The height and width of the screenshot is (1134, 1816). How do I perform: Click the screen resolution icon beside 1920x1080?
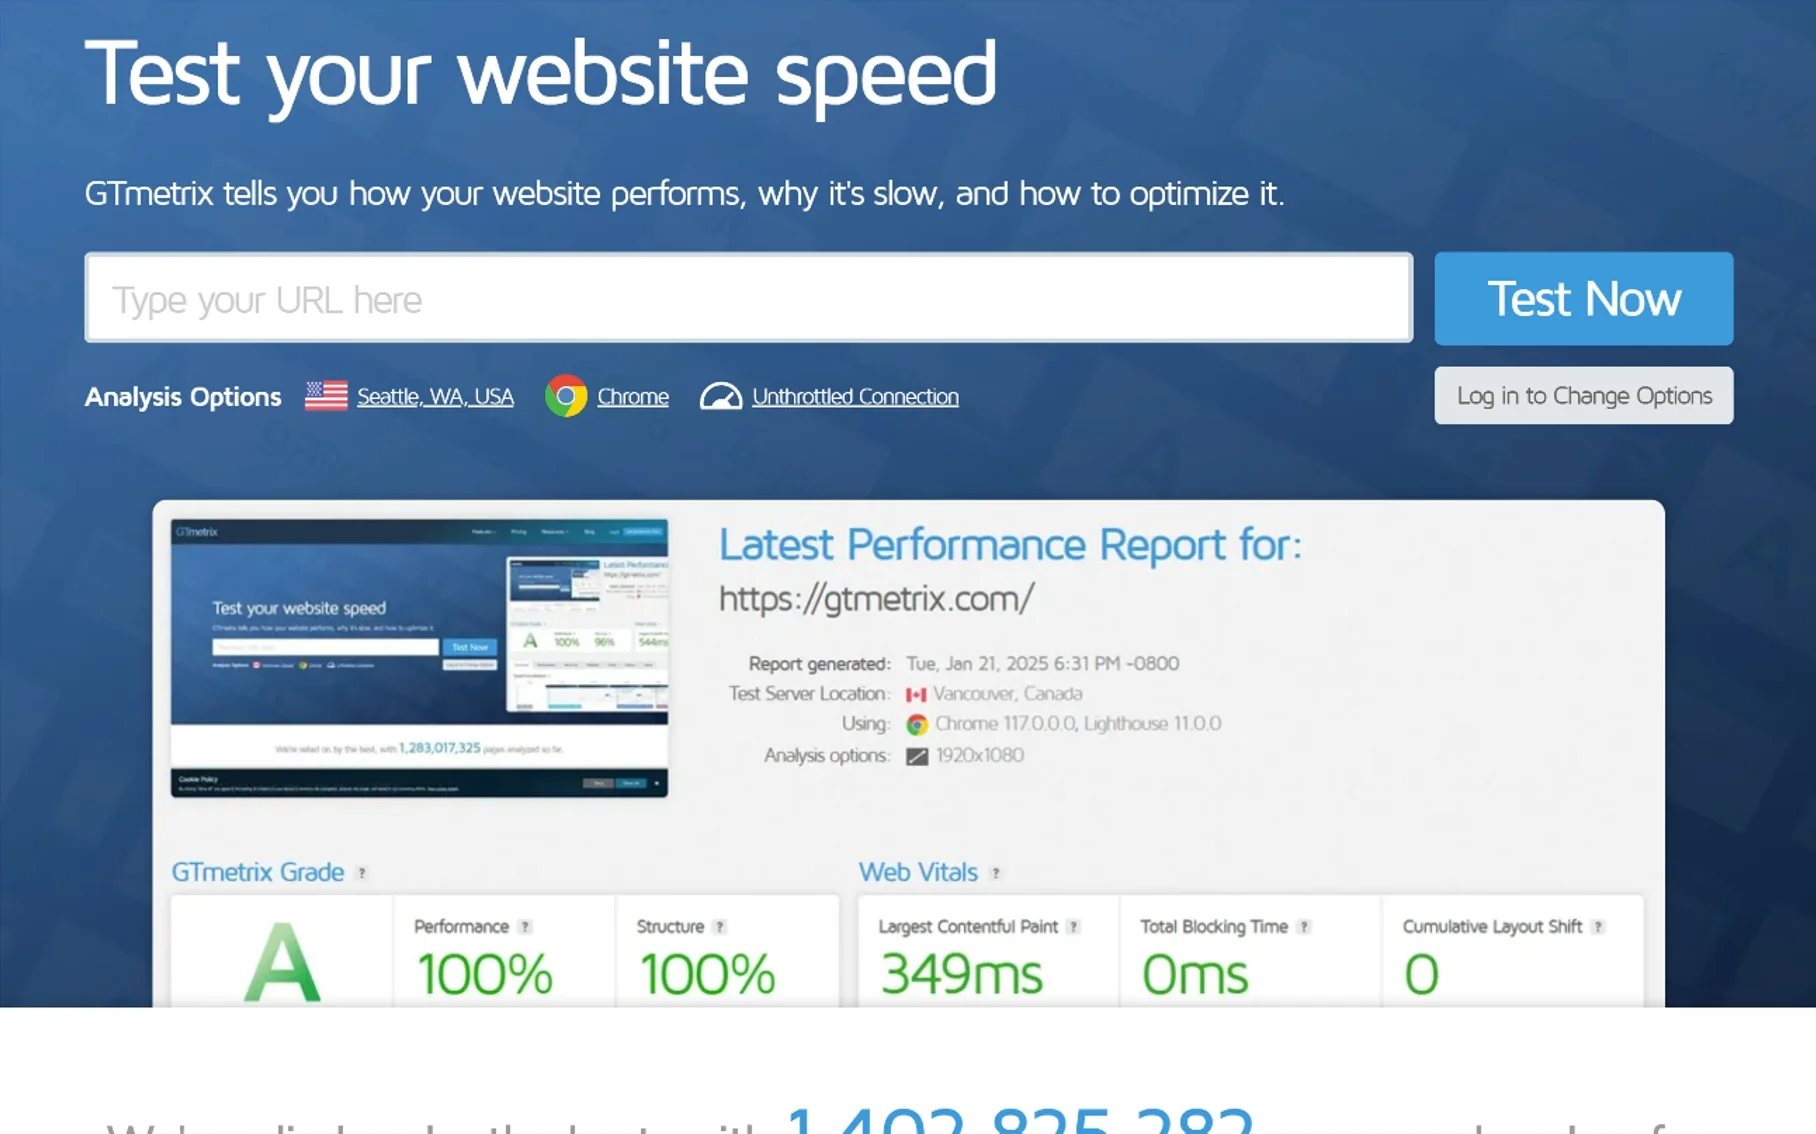click(x=917, y=756)
